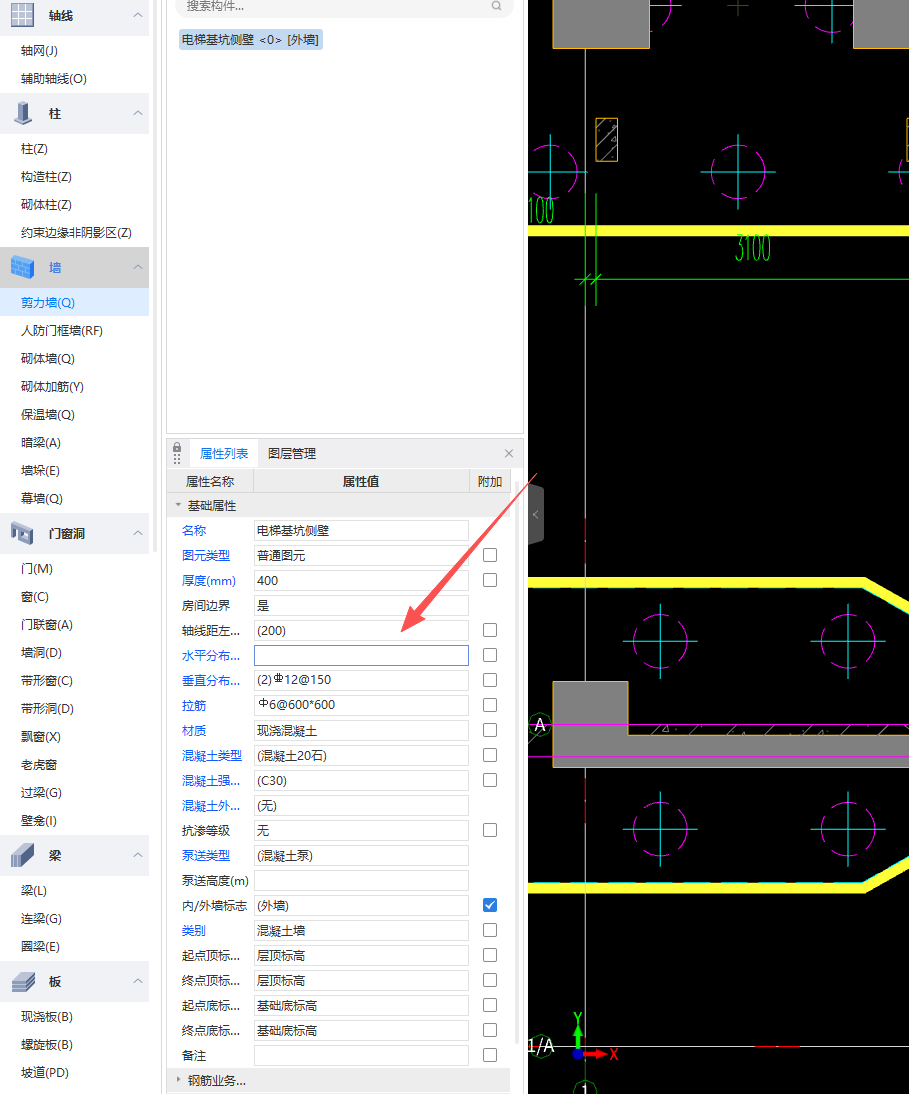Viewport: 909px width, 1094px height.
Task: Click the 板 slab category icon
Action: pos(23,982)
